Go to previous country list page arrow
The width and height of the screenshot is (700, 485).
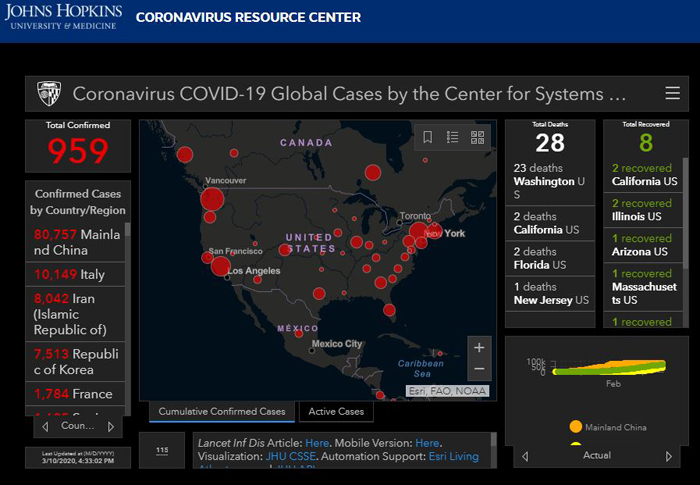pos(45,427)
